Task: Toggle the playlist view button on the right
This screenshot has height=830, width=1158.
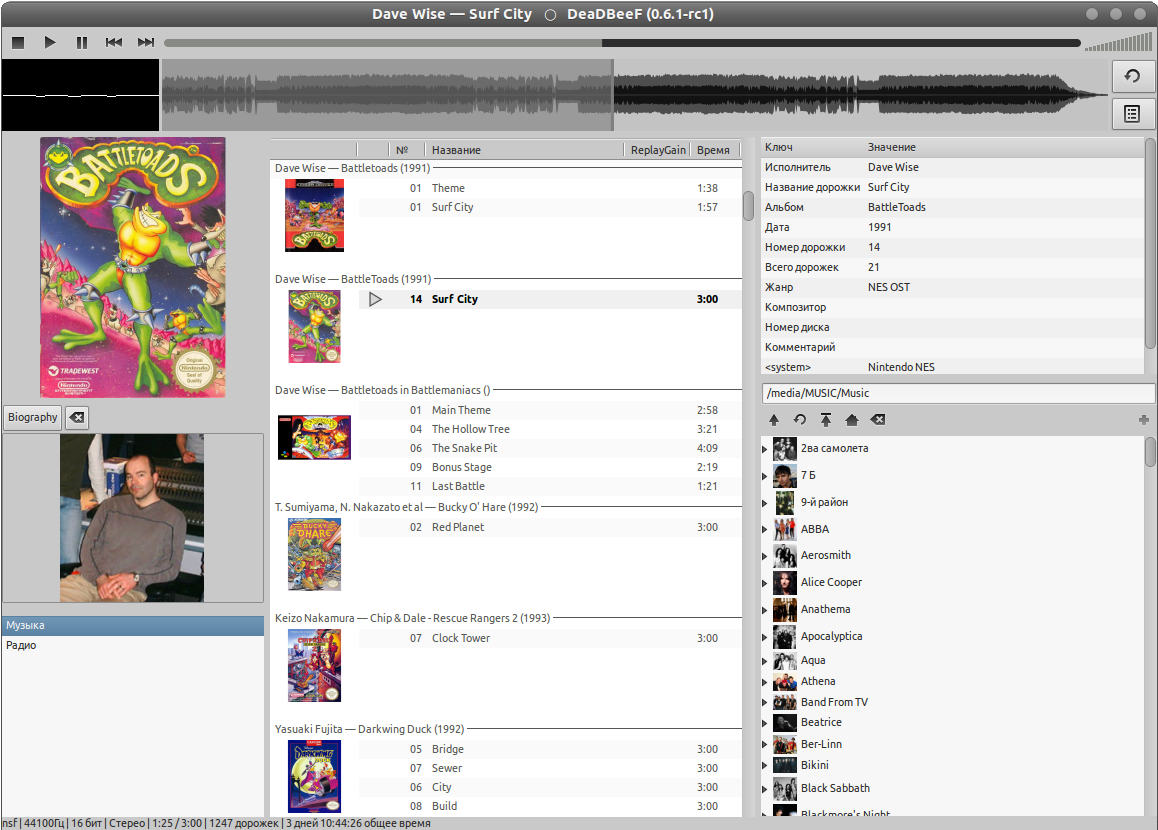Action: (1131, 113)
